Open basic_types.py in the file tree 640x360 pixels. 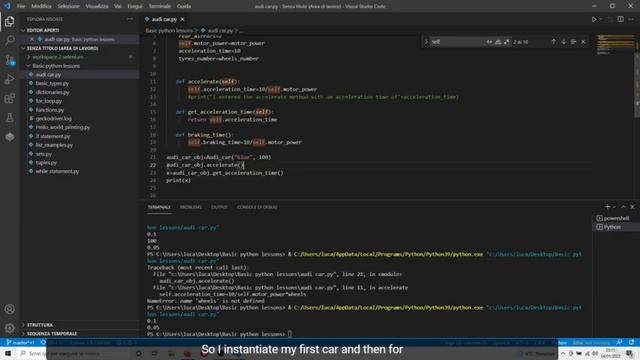tap(52, 83)
